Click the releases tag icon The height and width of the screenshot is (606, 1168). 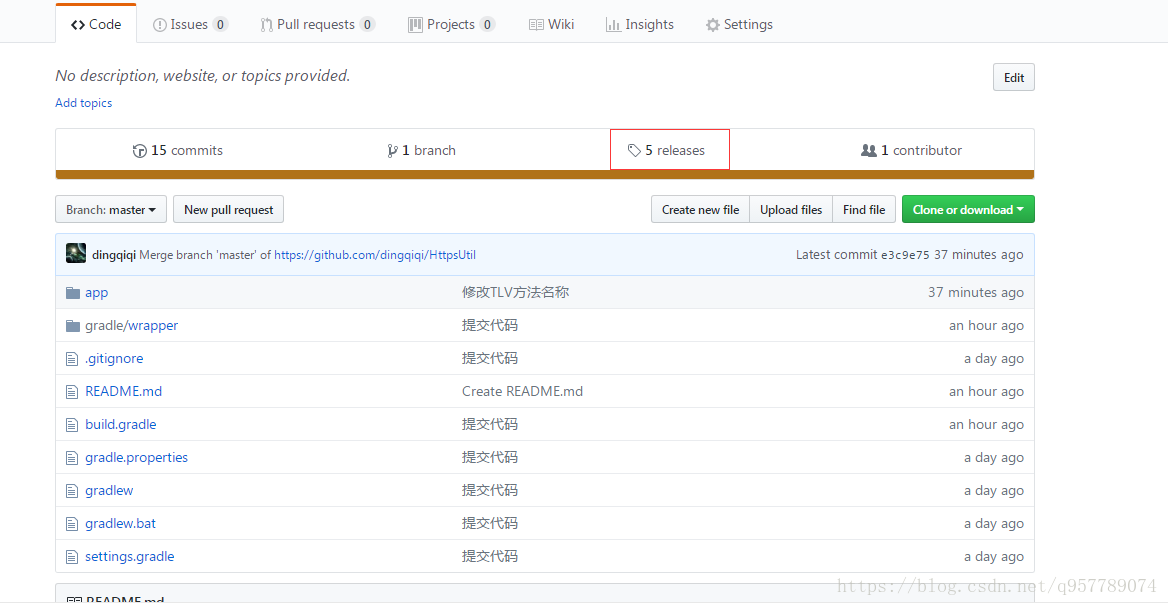(634, 150)
